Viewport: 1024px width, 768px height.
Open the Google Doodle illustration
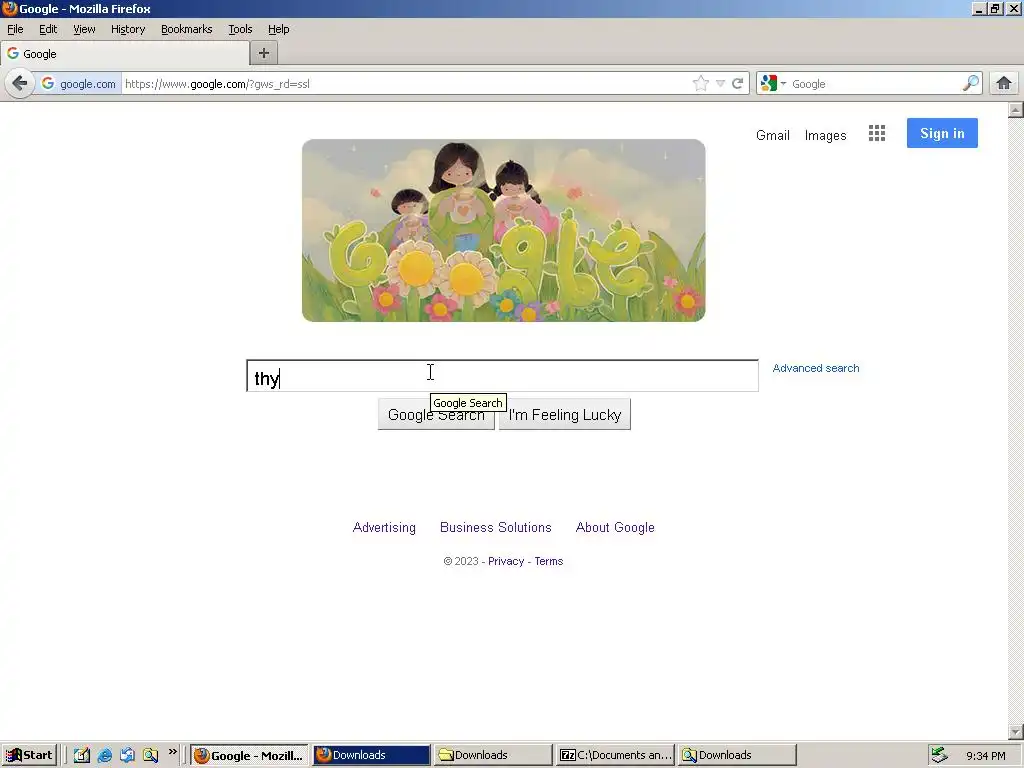504,230
